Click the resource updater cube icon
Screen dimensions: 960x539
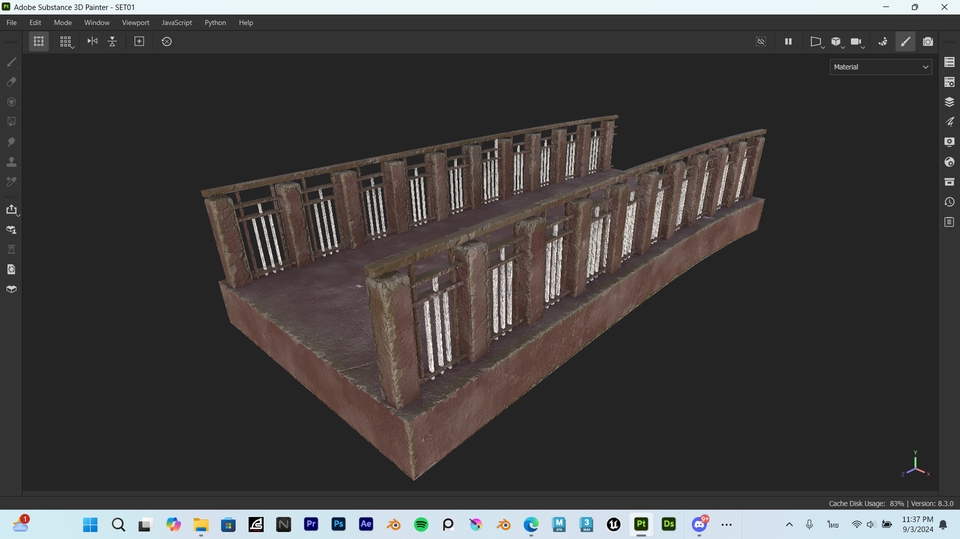click(11, 230)
